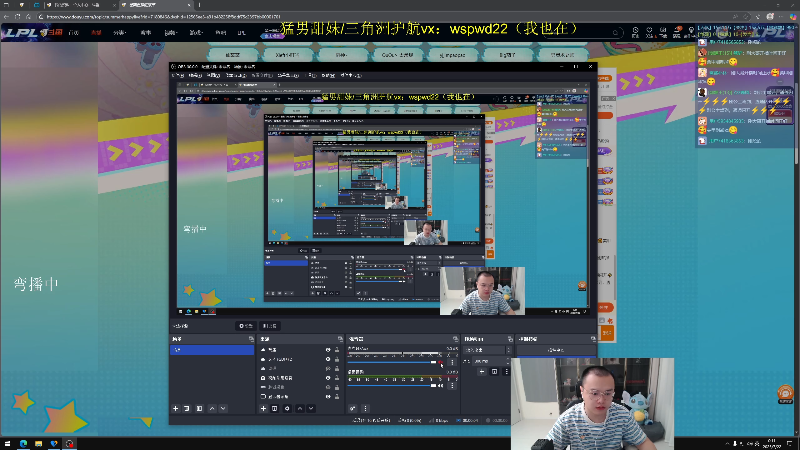Hide the webcam capture source via its eye icon
This screenshot has width=800, height=450.
click(x=328, y=378)
